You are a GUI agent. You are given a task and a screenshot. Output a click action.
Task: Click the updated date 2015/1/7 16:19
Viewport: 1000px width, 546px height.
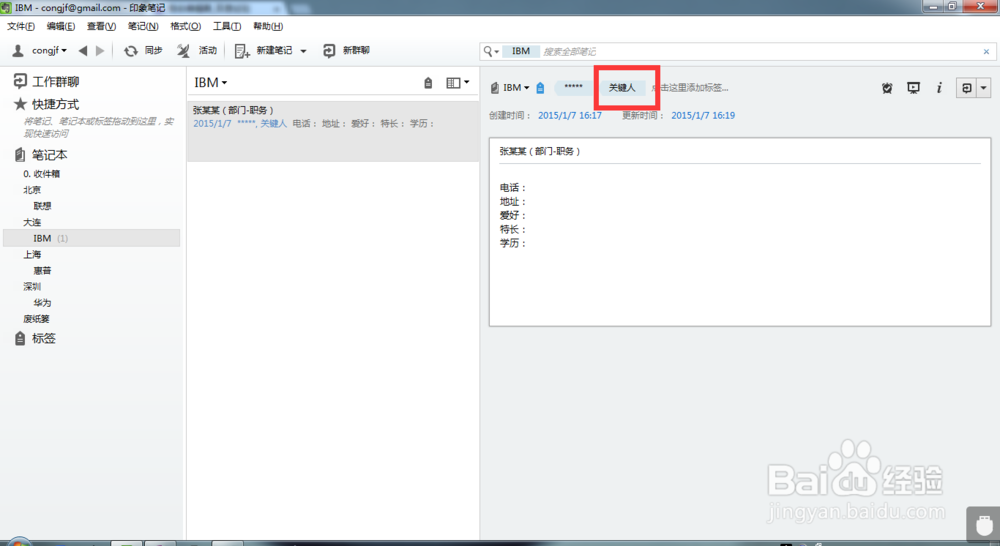tap(703, 115)
